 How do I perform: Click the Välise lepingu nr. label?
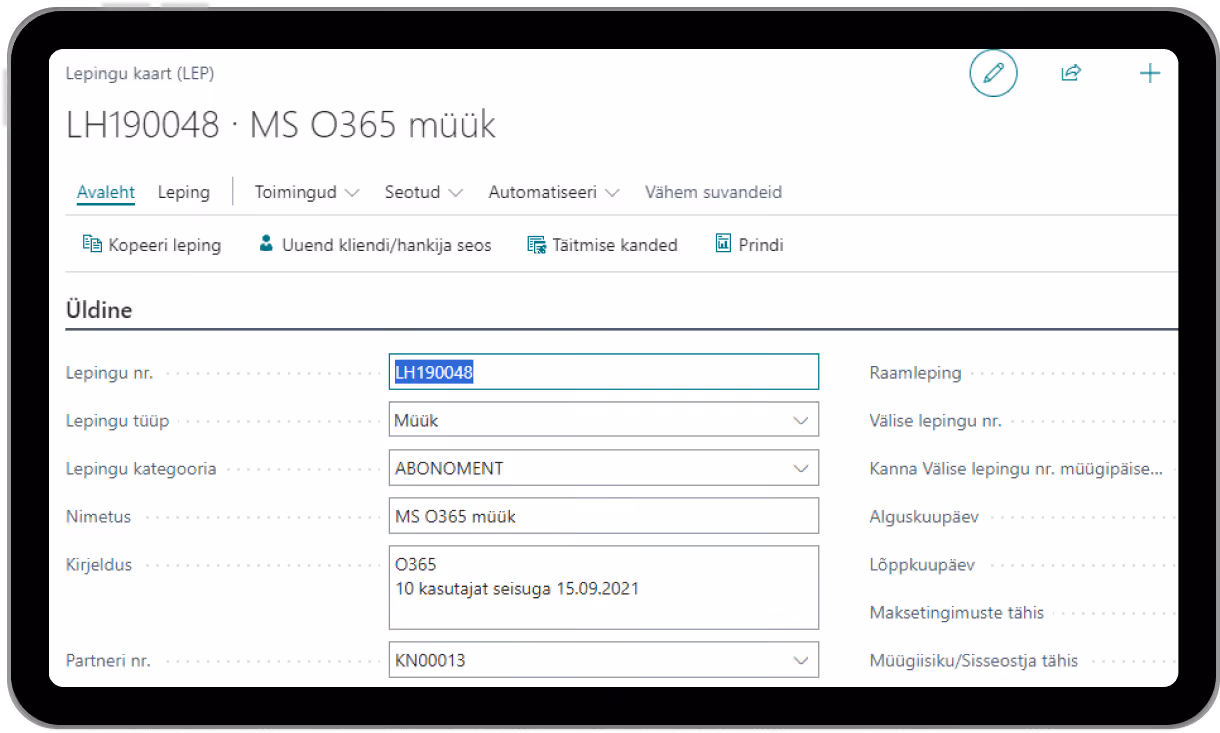tap(935, 421)
